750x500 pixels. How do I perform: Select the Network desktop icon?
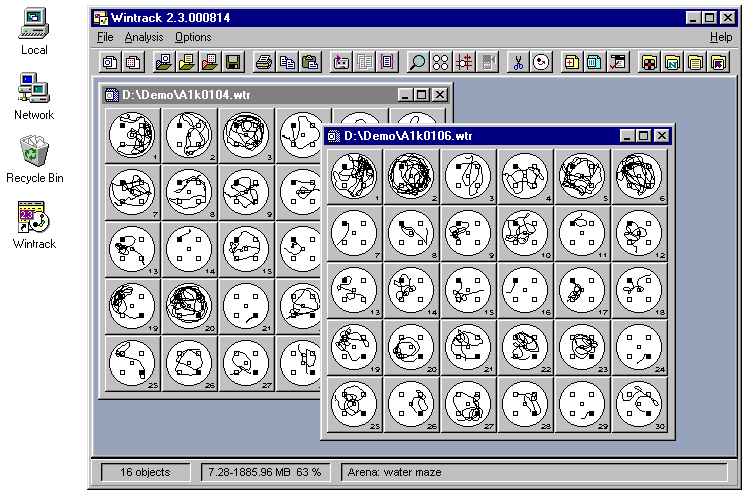point(34,96)
